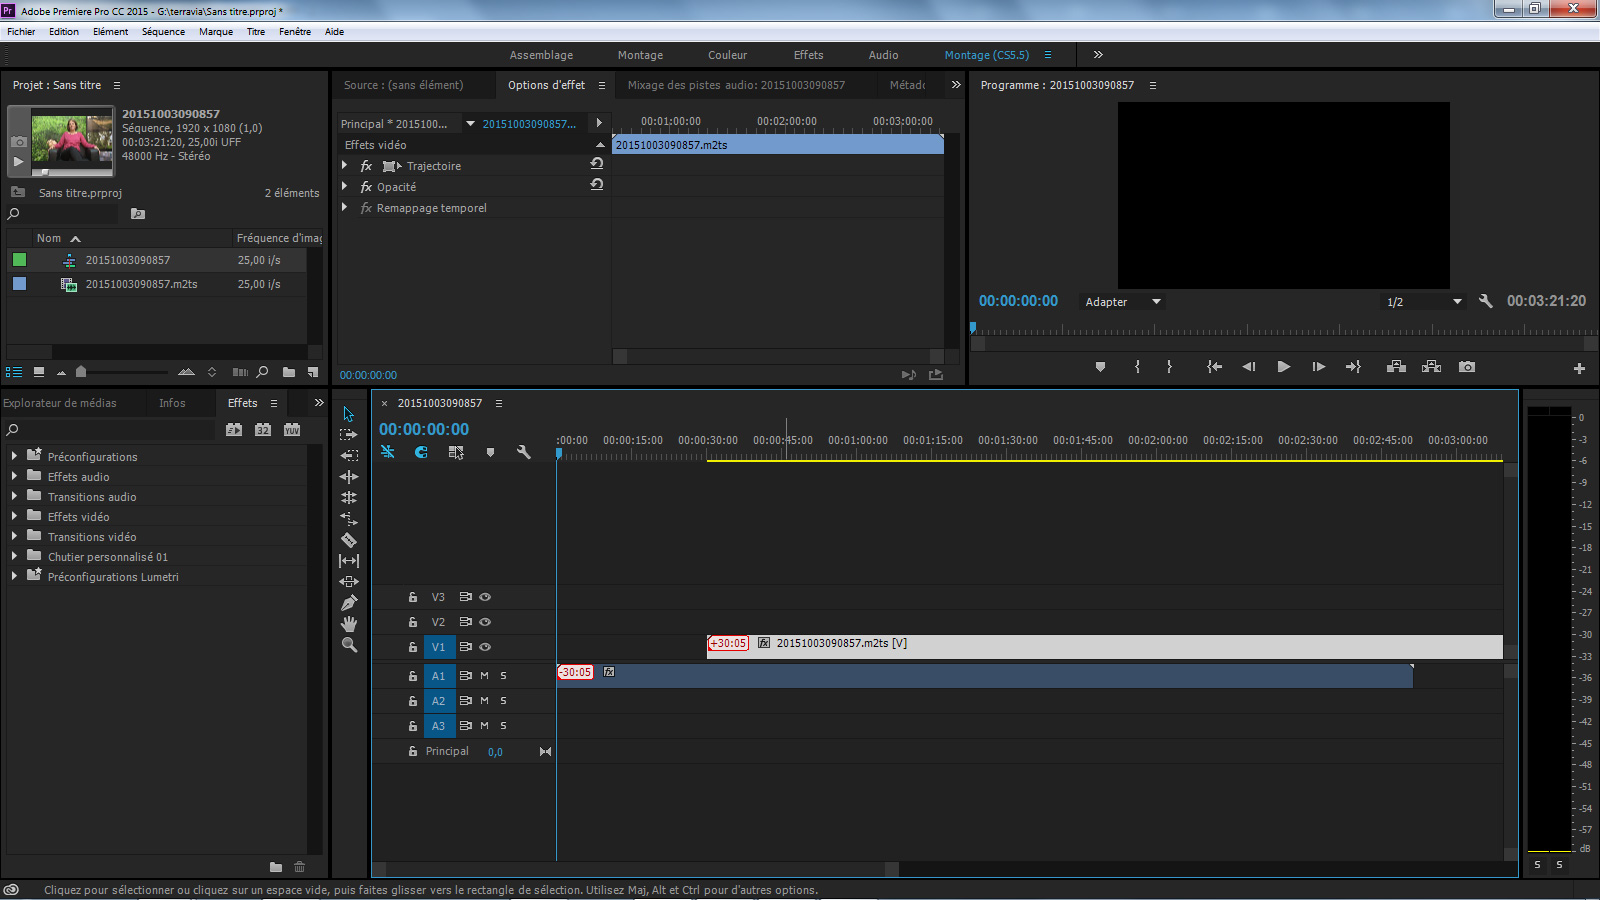Expand Transitions vidéo folder
This screenshot has height=900, width=1600.
tap(14, 535)
